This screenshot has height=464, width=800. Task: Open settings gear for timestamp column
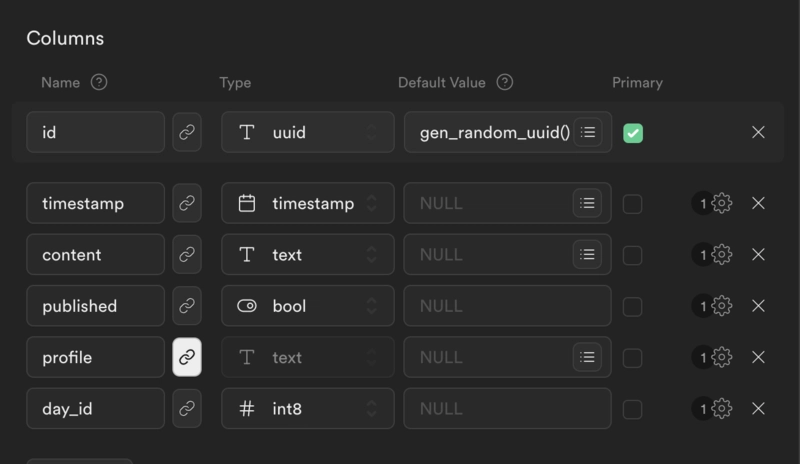pos(721,203)
